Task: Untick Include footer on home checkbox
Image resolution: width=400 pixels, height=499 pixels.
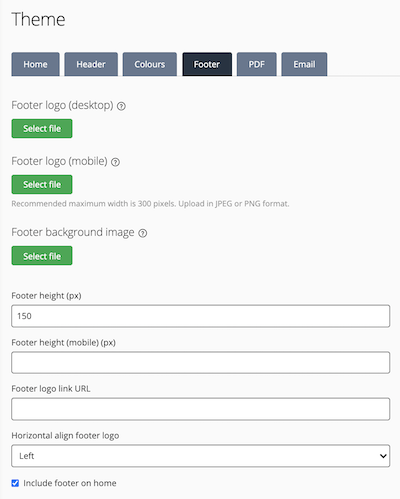Action: click(15, 483)
